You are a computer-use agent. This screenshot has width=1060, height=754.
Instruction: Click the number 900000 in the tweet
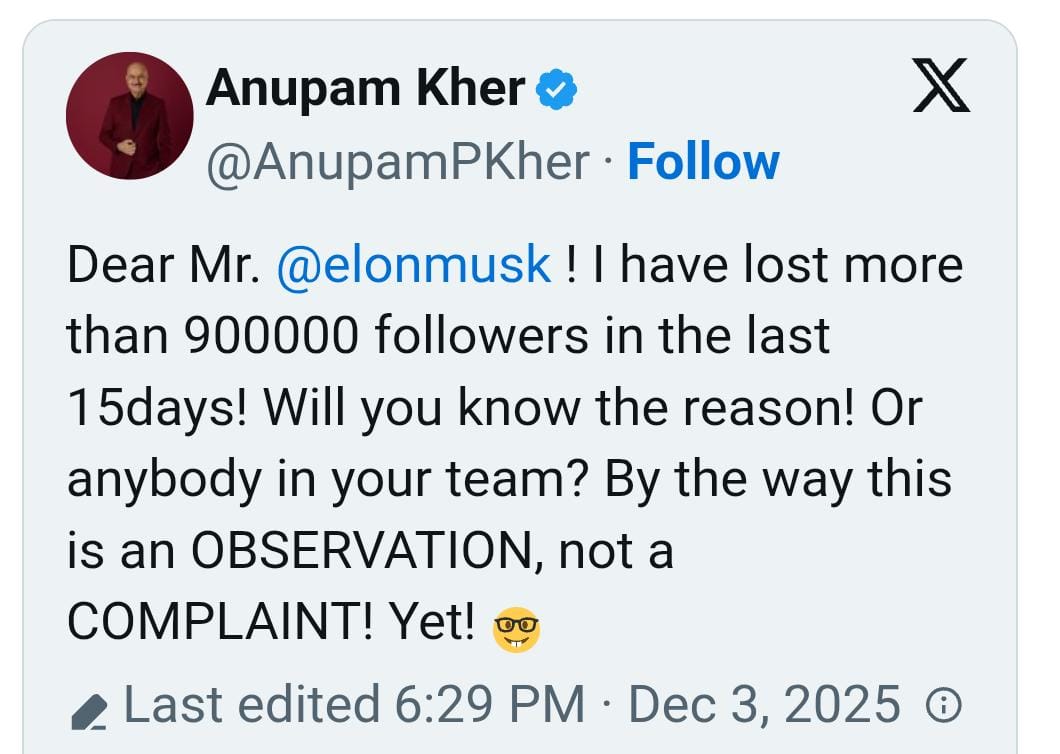[271, 336]
